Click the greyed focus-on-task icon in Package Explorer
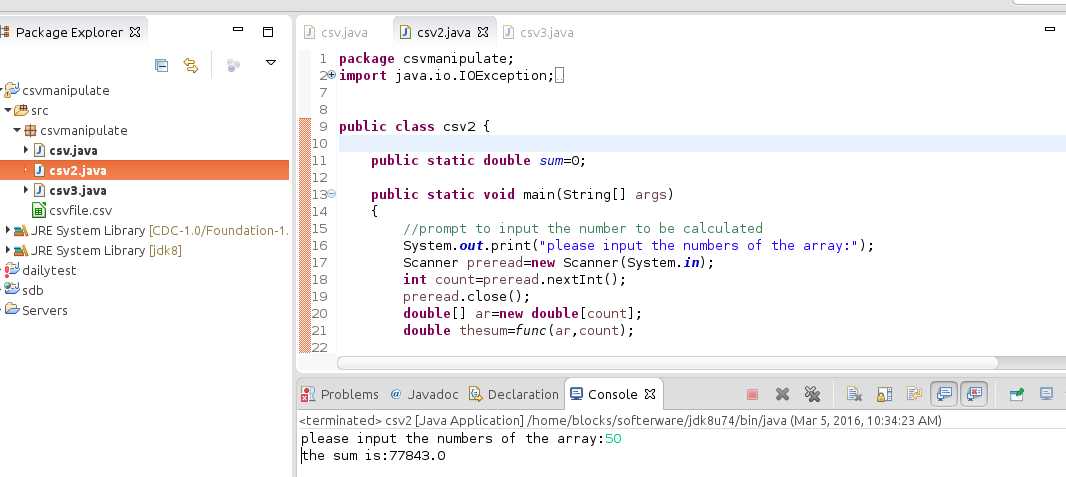Image resolution: width=1066 pixels, height=477 pixels. point(233,65)
